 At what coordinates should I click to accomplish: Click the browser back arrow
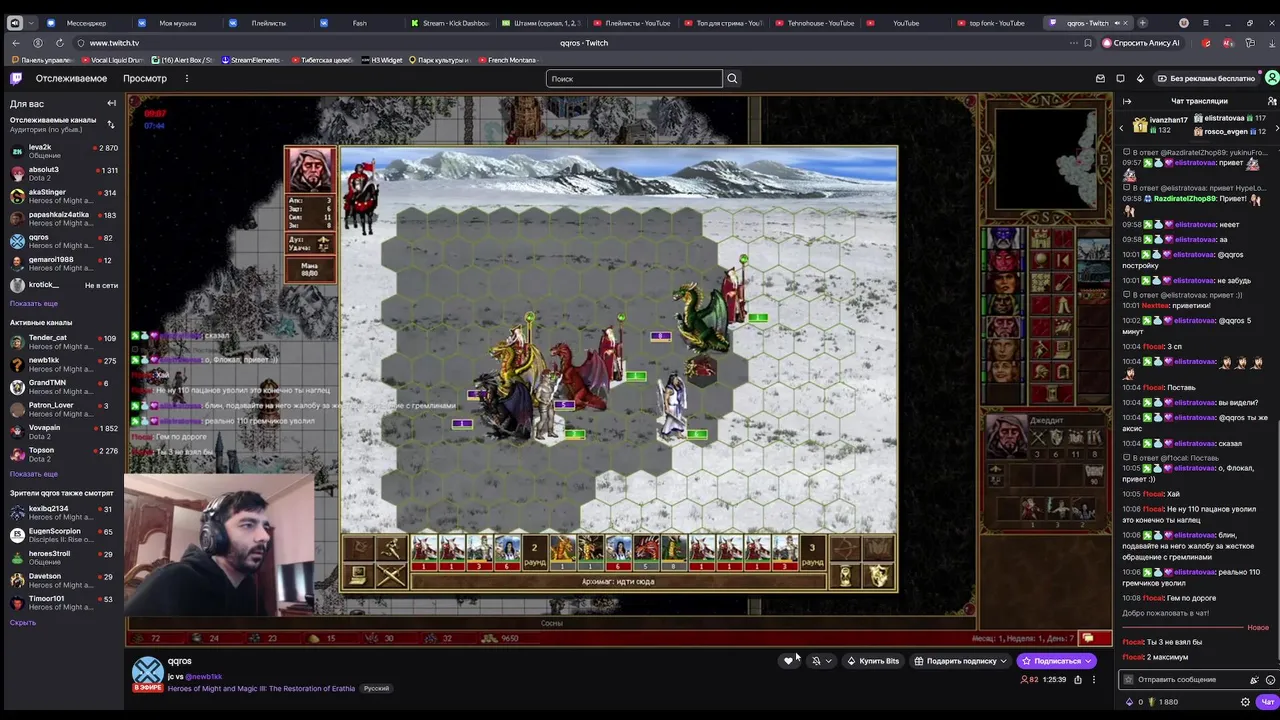click(16, 43)
